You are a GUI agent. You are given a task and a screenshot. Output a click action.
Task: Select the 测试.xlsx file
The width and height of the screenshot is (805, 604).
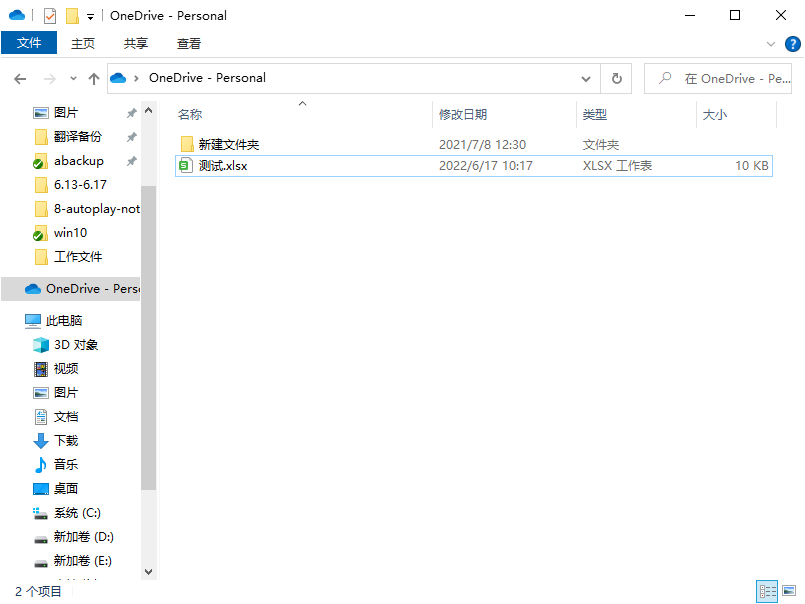(473, 166)
